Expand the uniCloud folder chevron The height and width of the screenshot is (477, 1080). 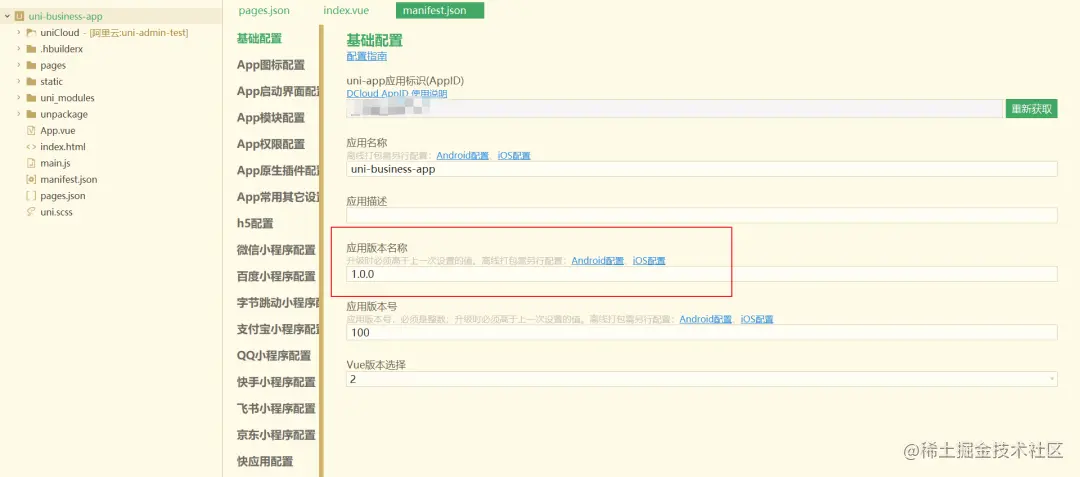click(x=19, y=32)
